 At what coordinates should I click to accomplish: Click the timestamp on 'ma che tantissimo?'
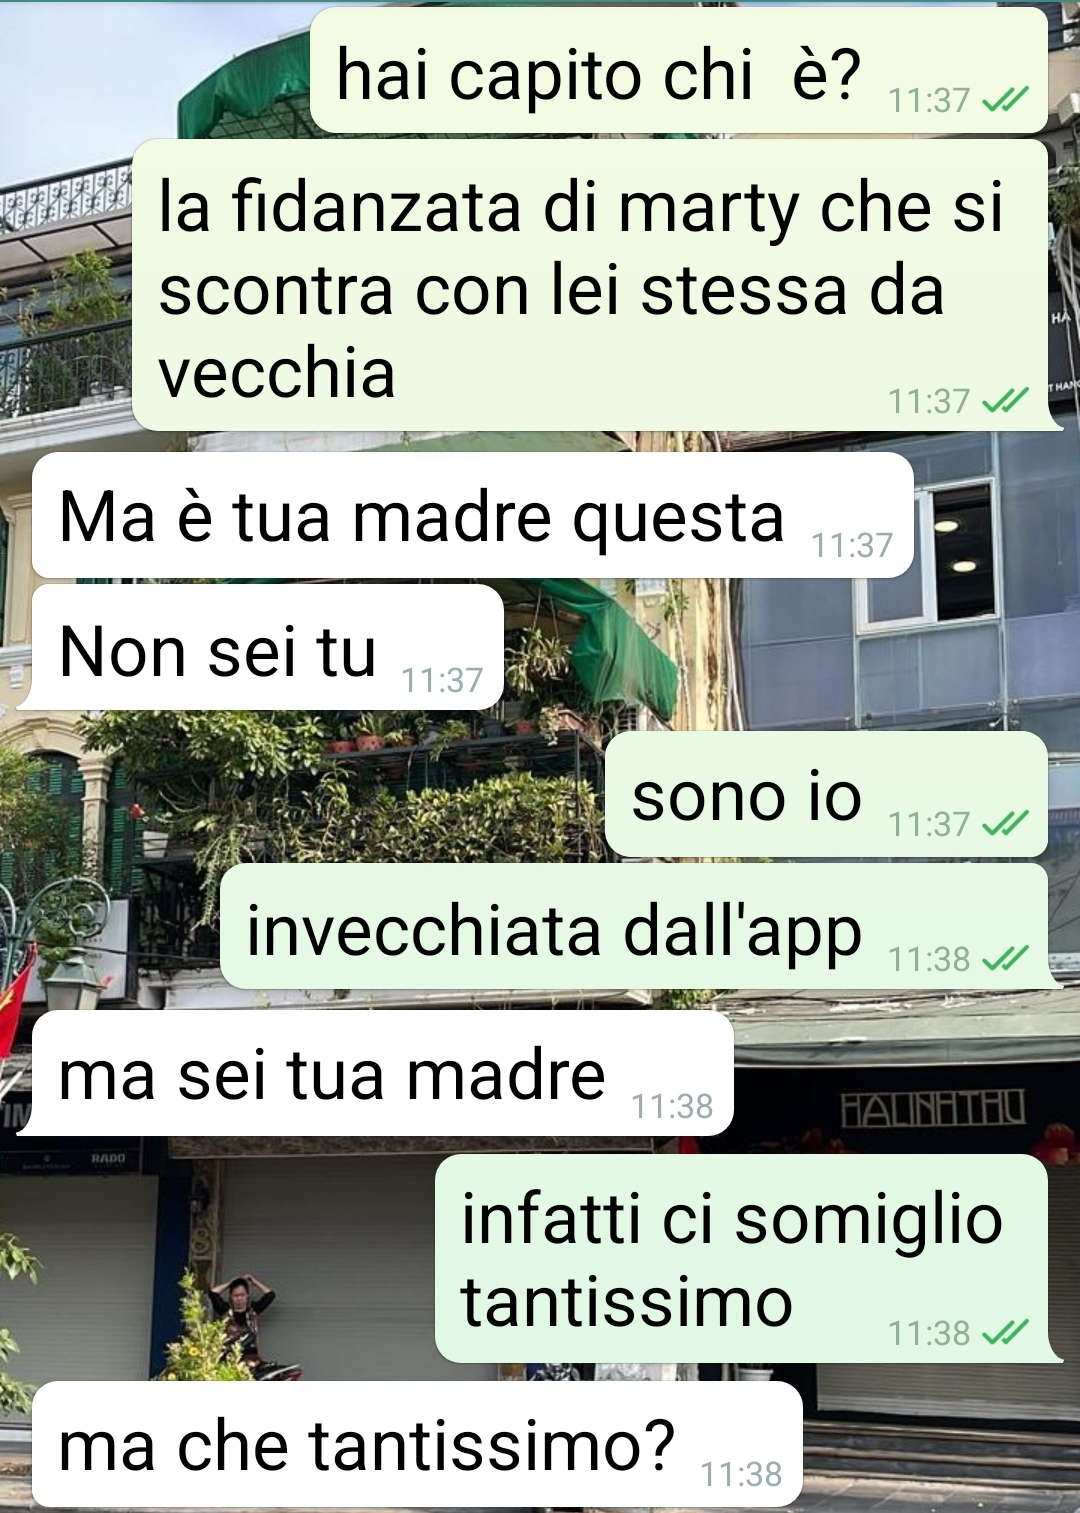coord(741,1474)
